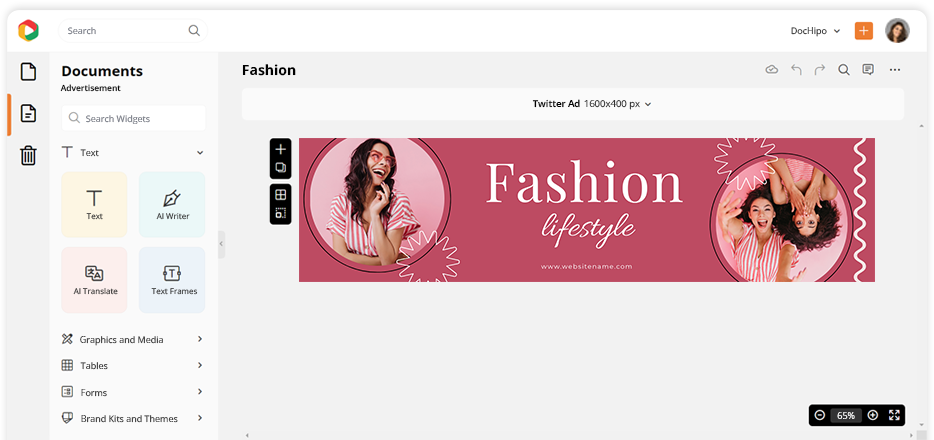Click the cloud save icon
Image resolution: width=934 pixels, height=440 pixels.
(771, 70)
